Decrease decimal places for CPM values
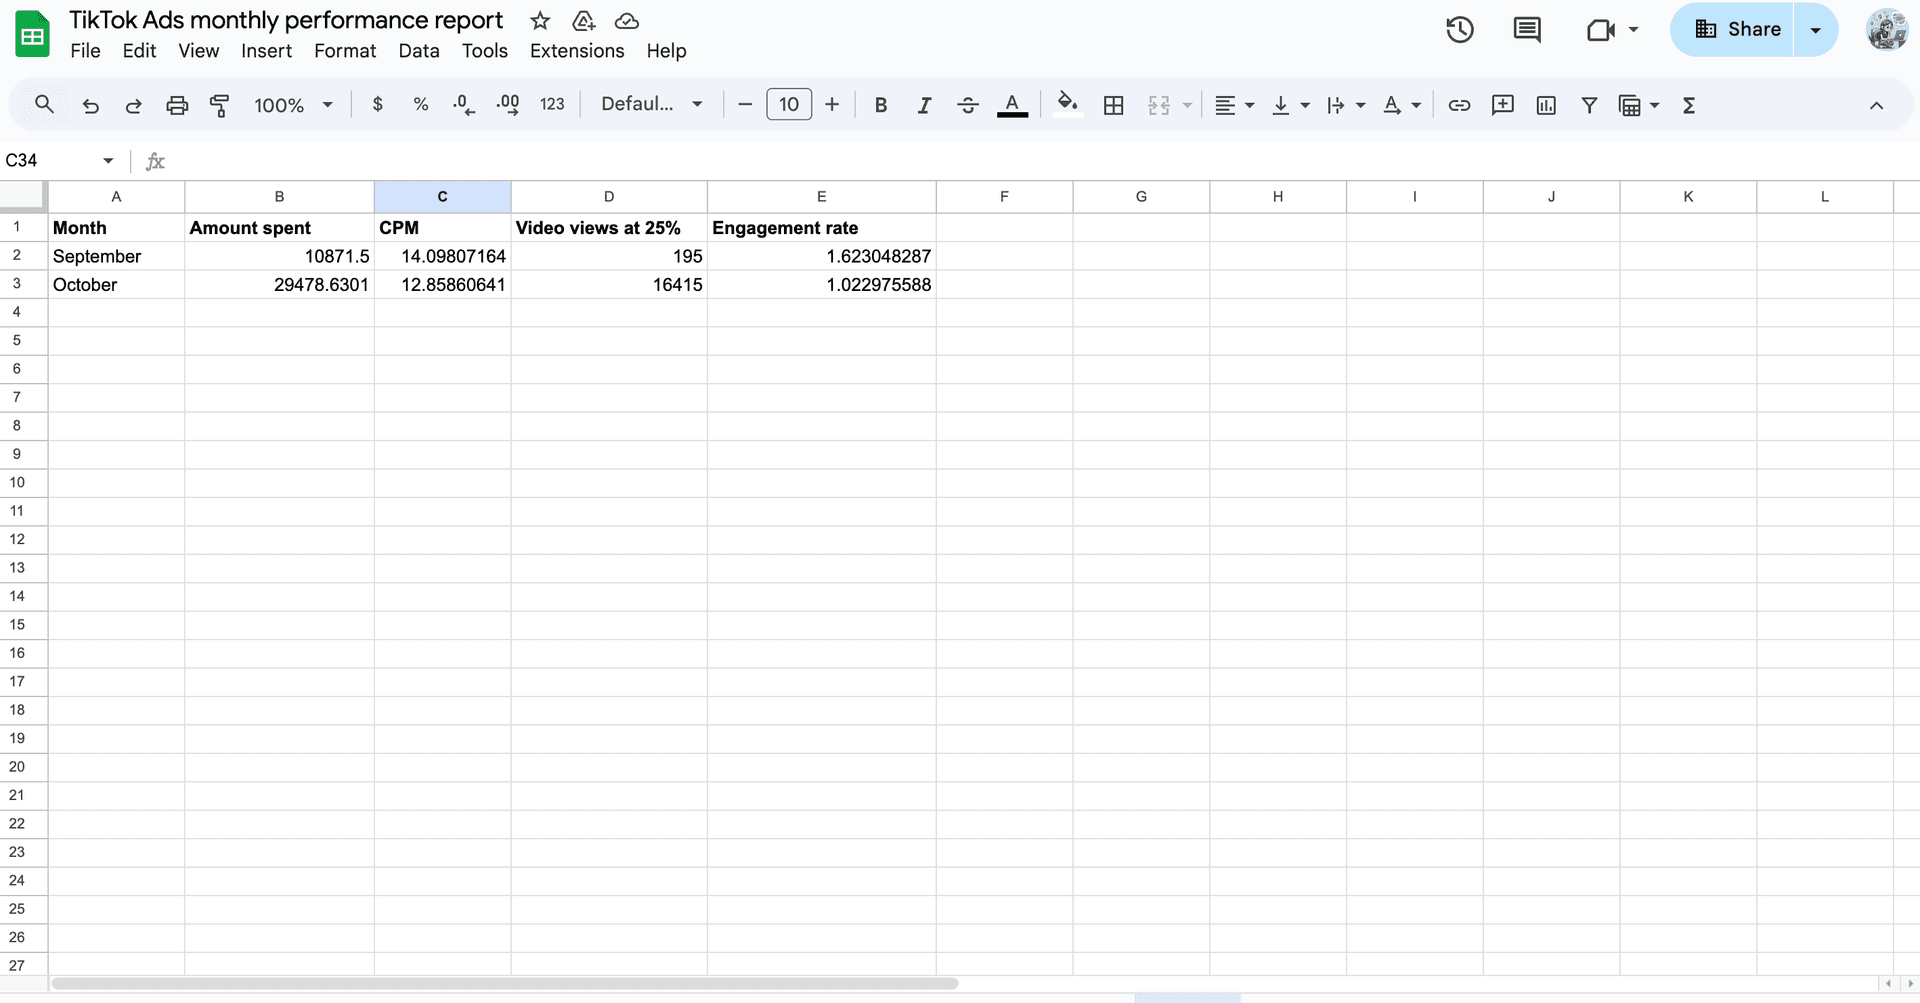The width and height of the screenshot is (1920, 1003). pos(462,104)
